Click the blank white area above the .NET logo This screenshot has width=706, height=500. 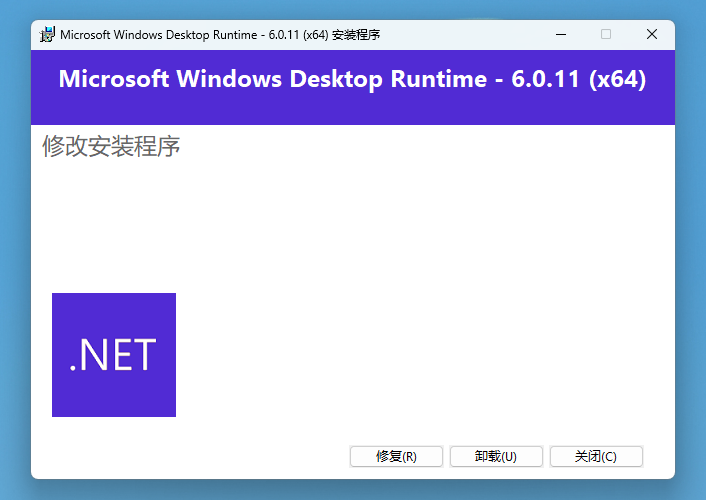114,230
